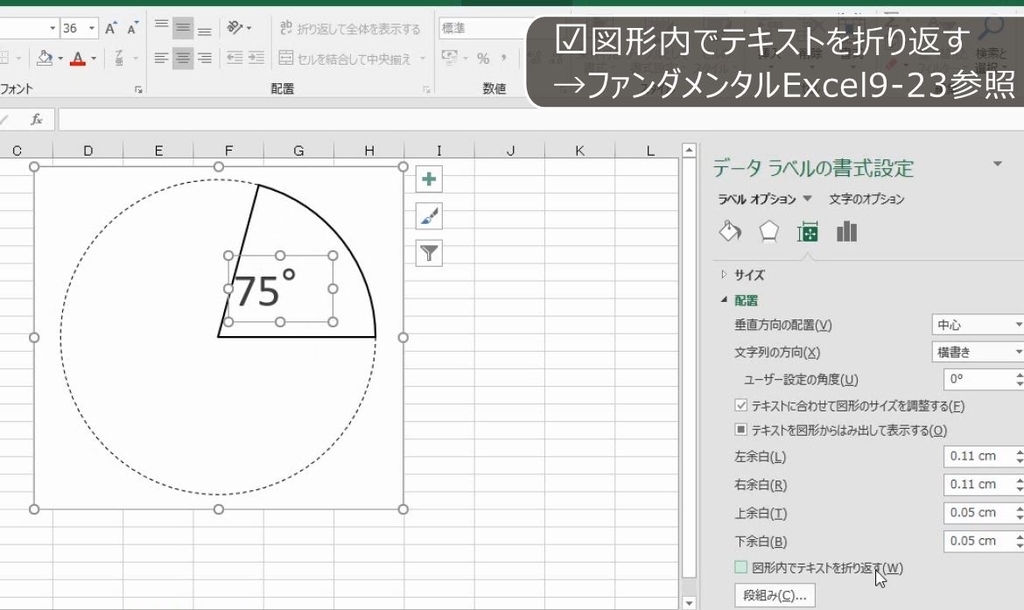The height and width of the screenshot is (610, 1024).
Task: Open the Chart Elements plus button
Action: tap(429, 179)
